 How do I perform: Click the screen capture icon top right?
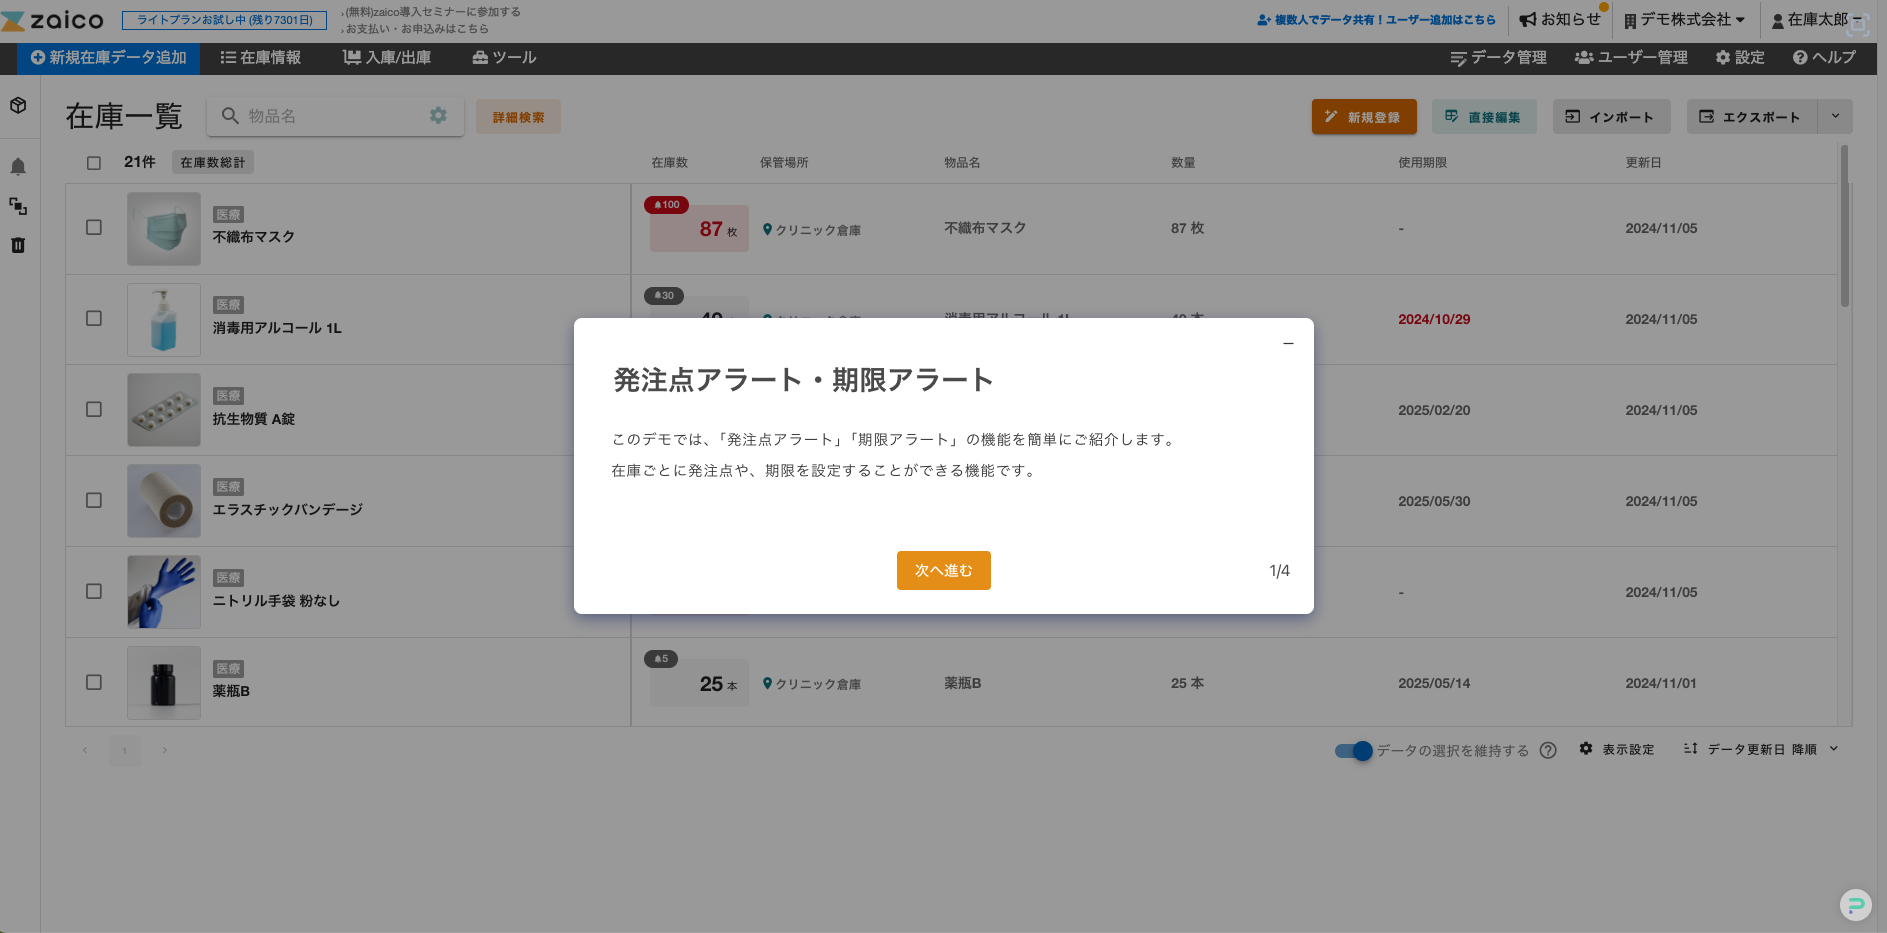1858,24
